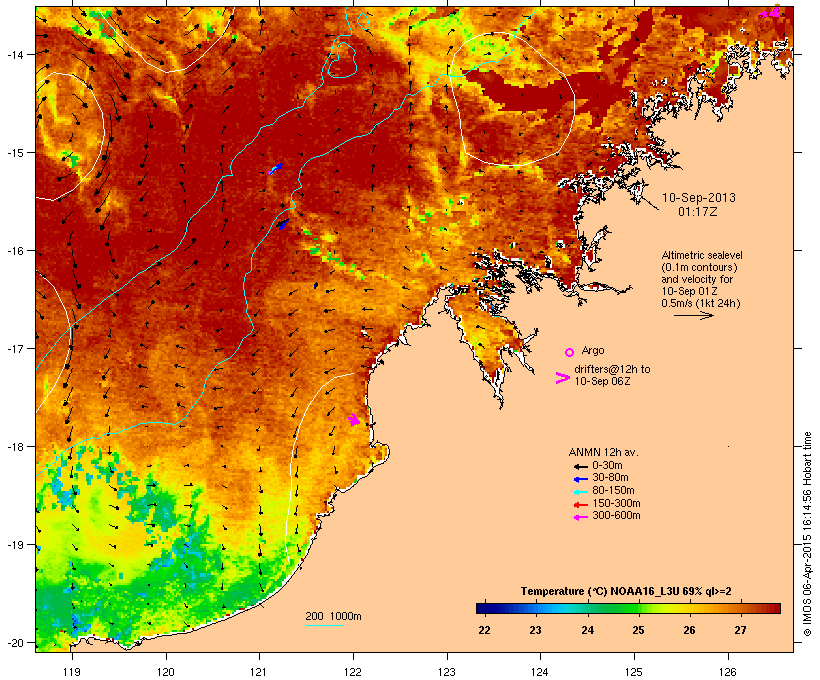This screenshot has width=820, height=680.
Task: Click the 'ANMN 12h av.' heading
Action: 603,452
